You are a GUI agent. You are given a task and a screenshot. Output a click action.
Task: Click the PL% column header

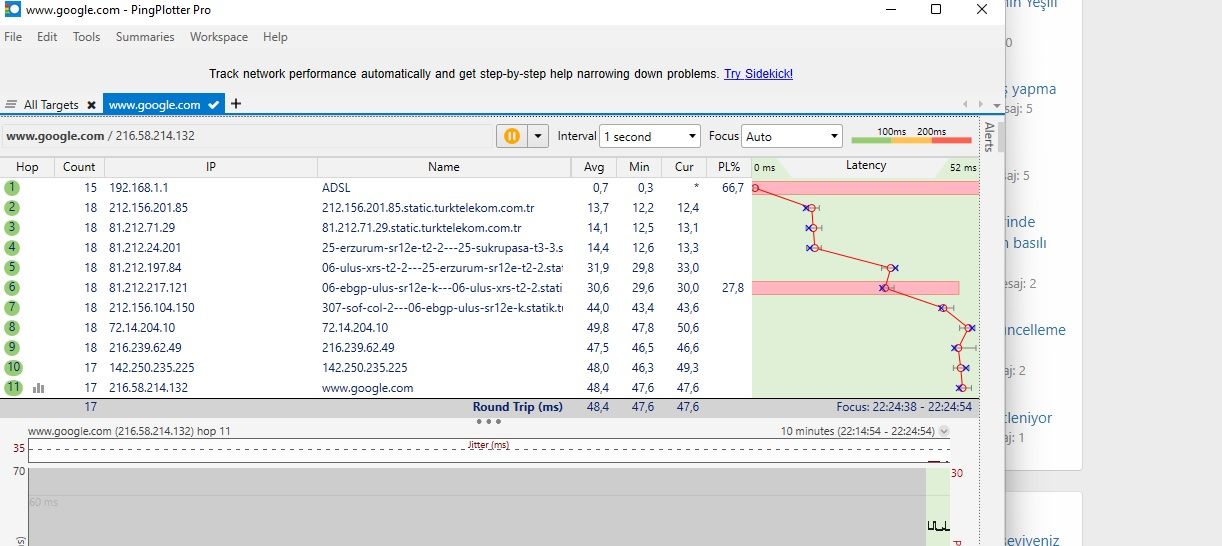point(728,167)
